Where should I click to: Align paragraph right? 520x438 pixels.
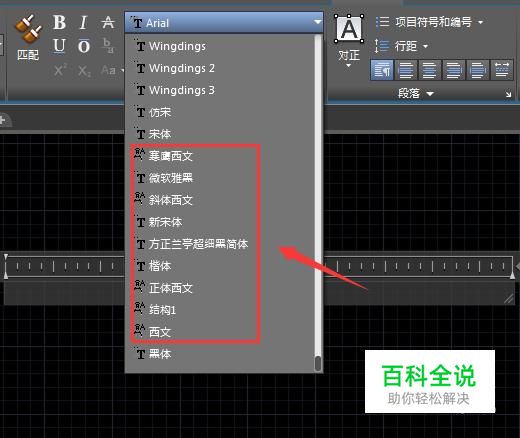pyautogui.click(x=454, y=70)
